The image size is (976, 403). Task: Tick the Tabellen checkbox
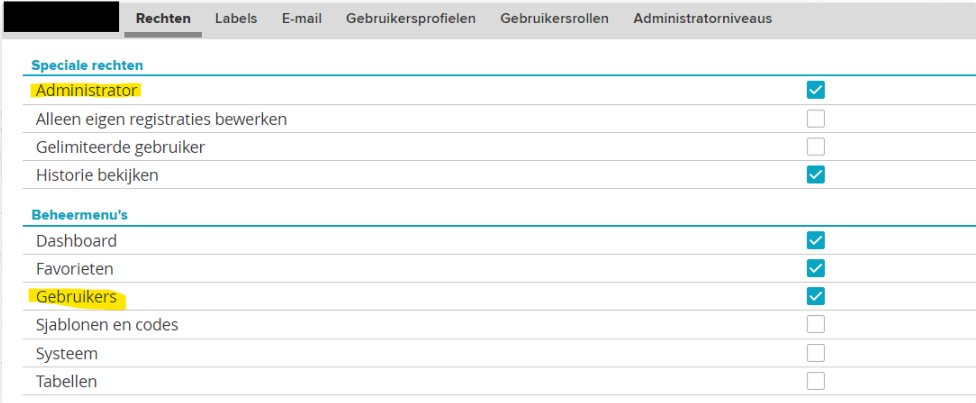pos(816,381)
